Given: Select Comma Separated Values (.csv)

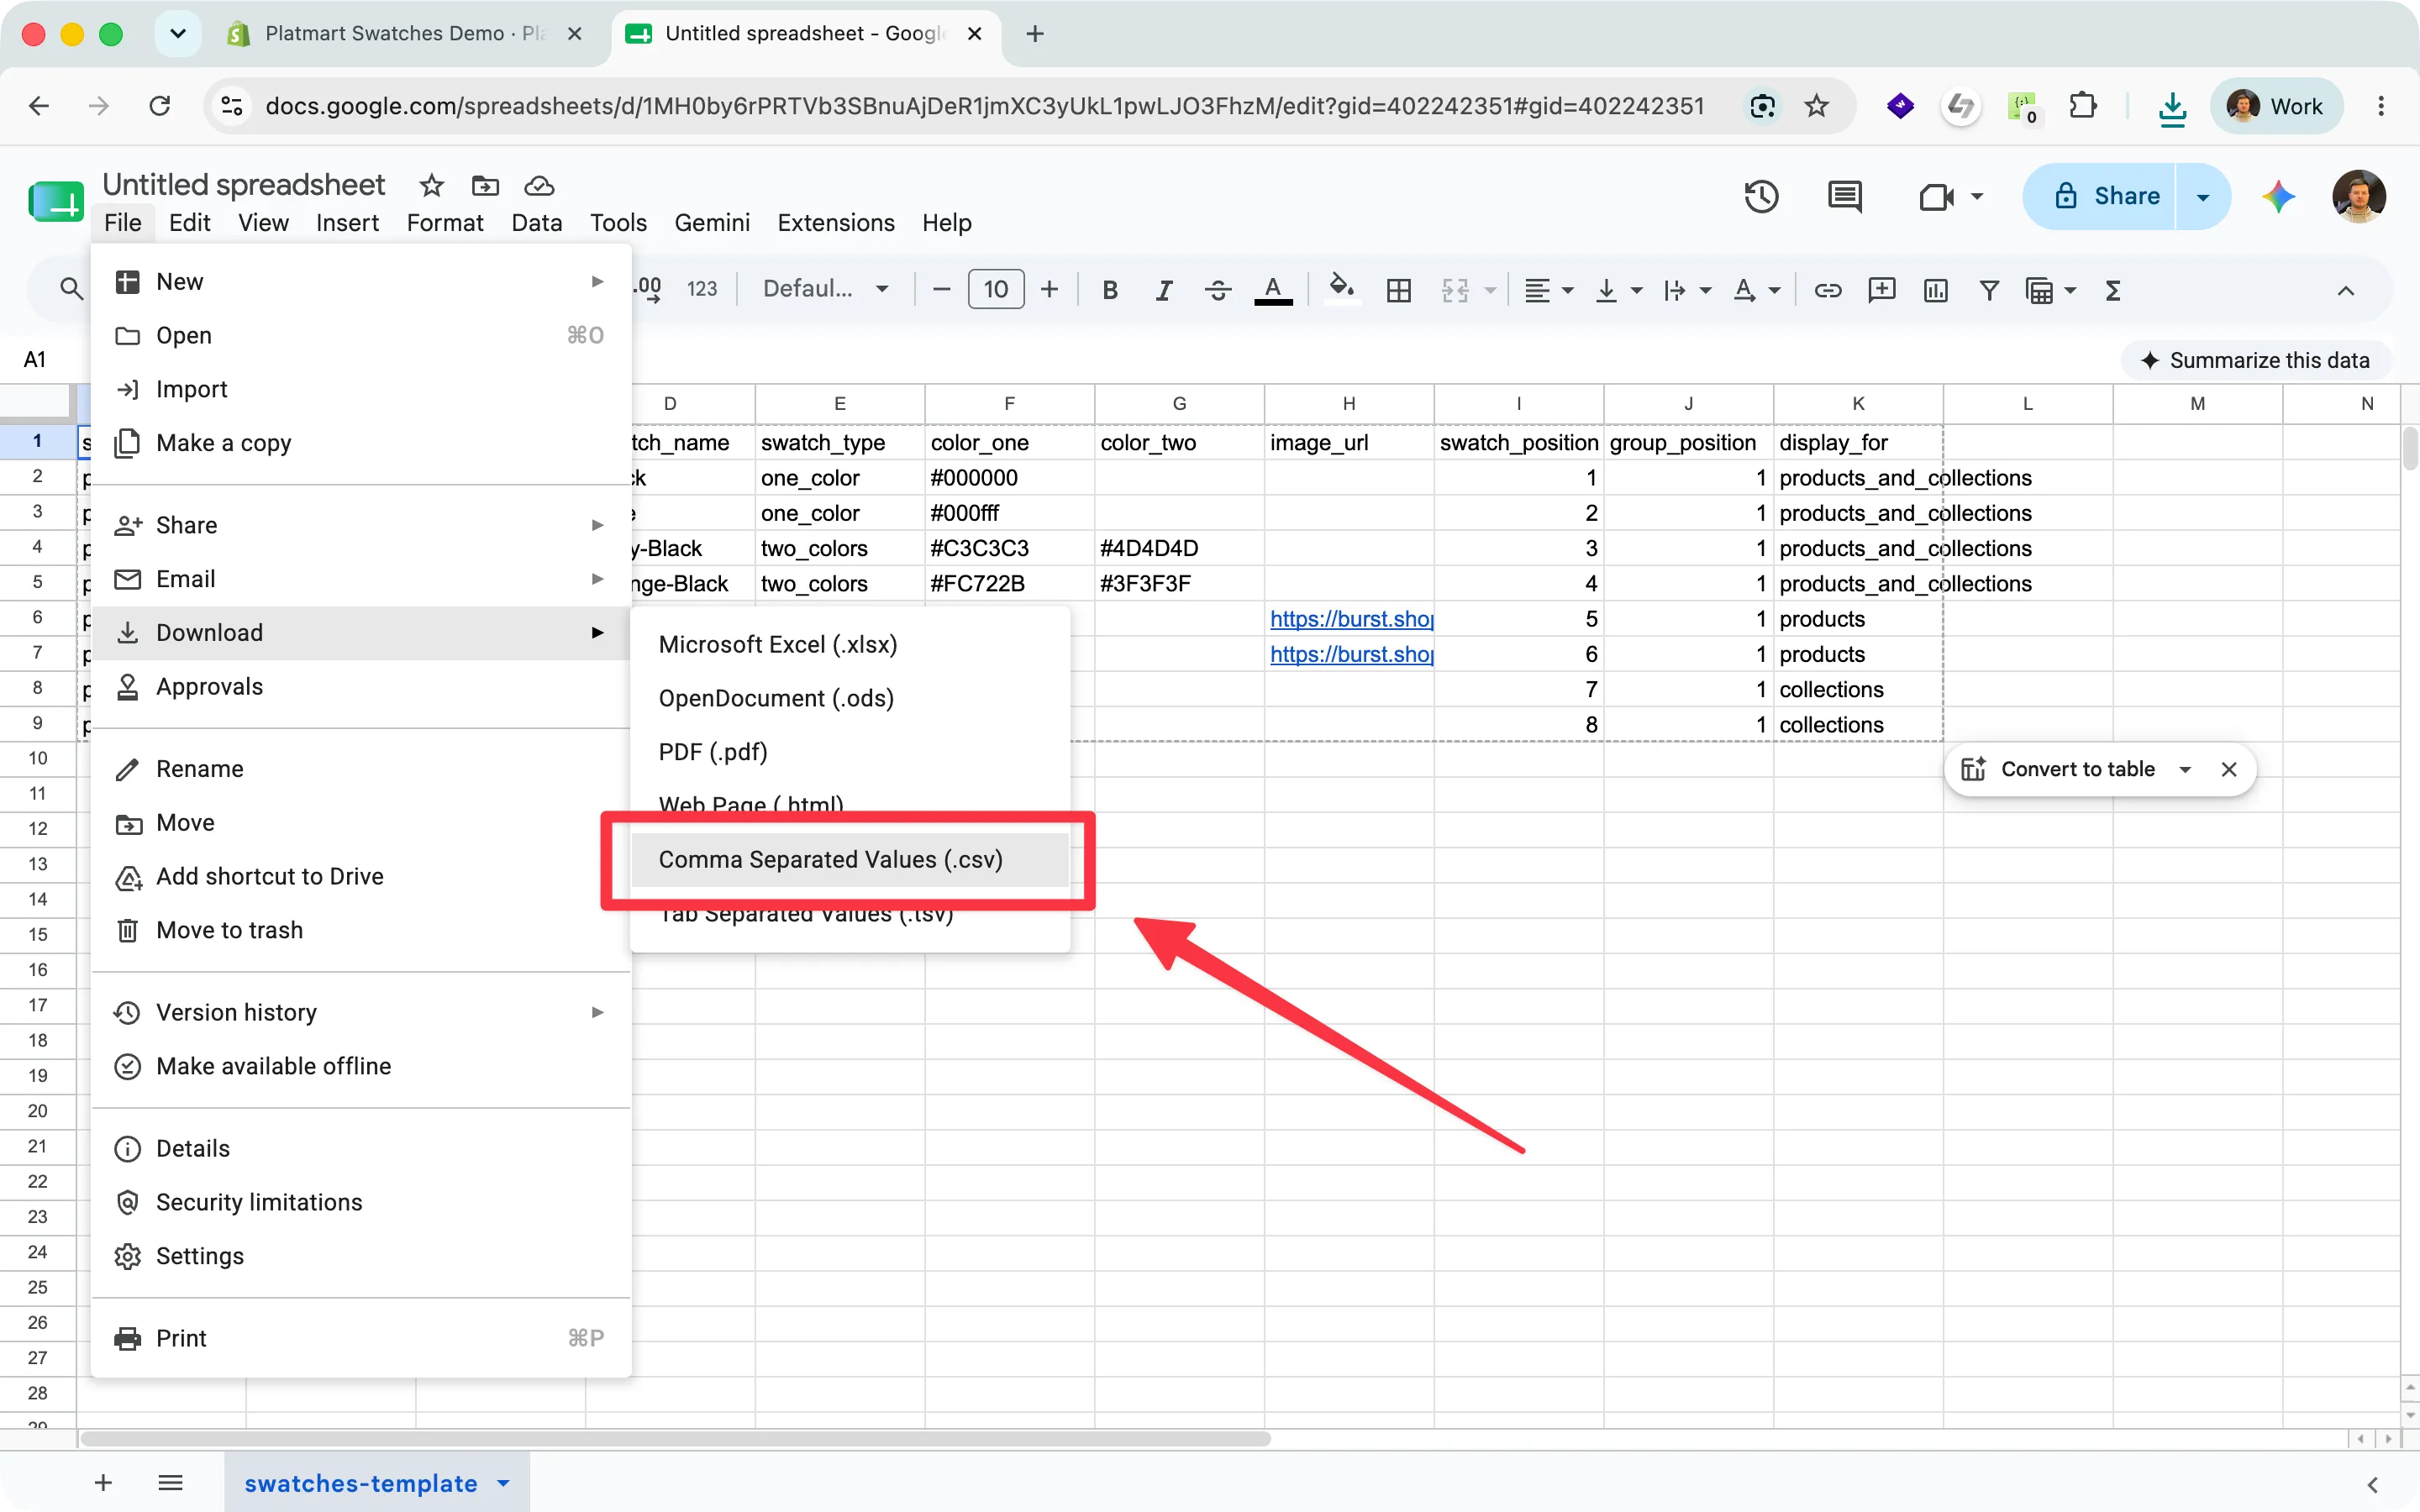Looking at the screenshot, I should [x=850, y=860].
